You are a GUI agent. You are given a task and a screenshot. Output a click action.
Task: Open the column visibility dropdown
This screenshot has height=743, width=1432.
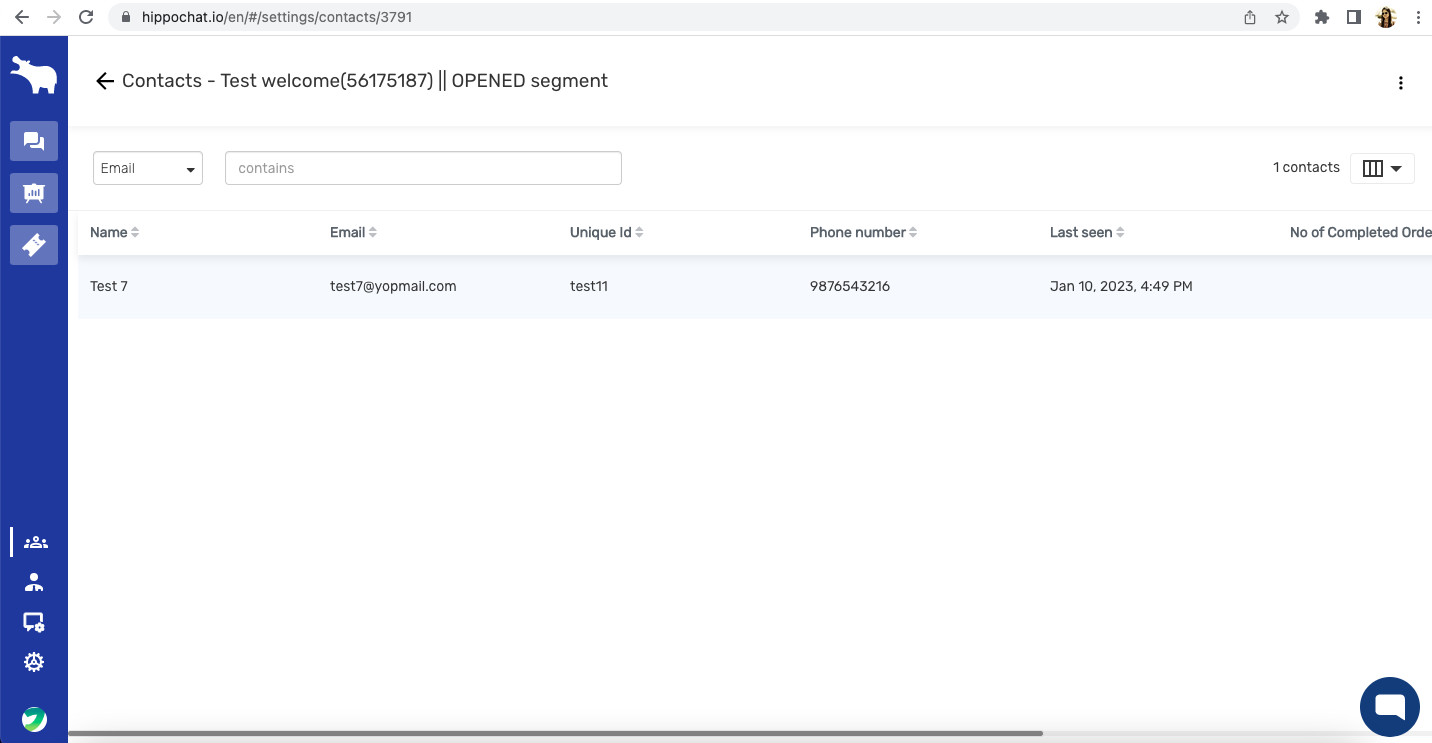tap(1382, 168)
